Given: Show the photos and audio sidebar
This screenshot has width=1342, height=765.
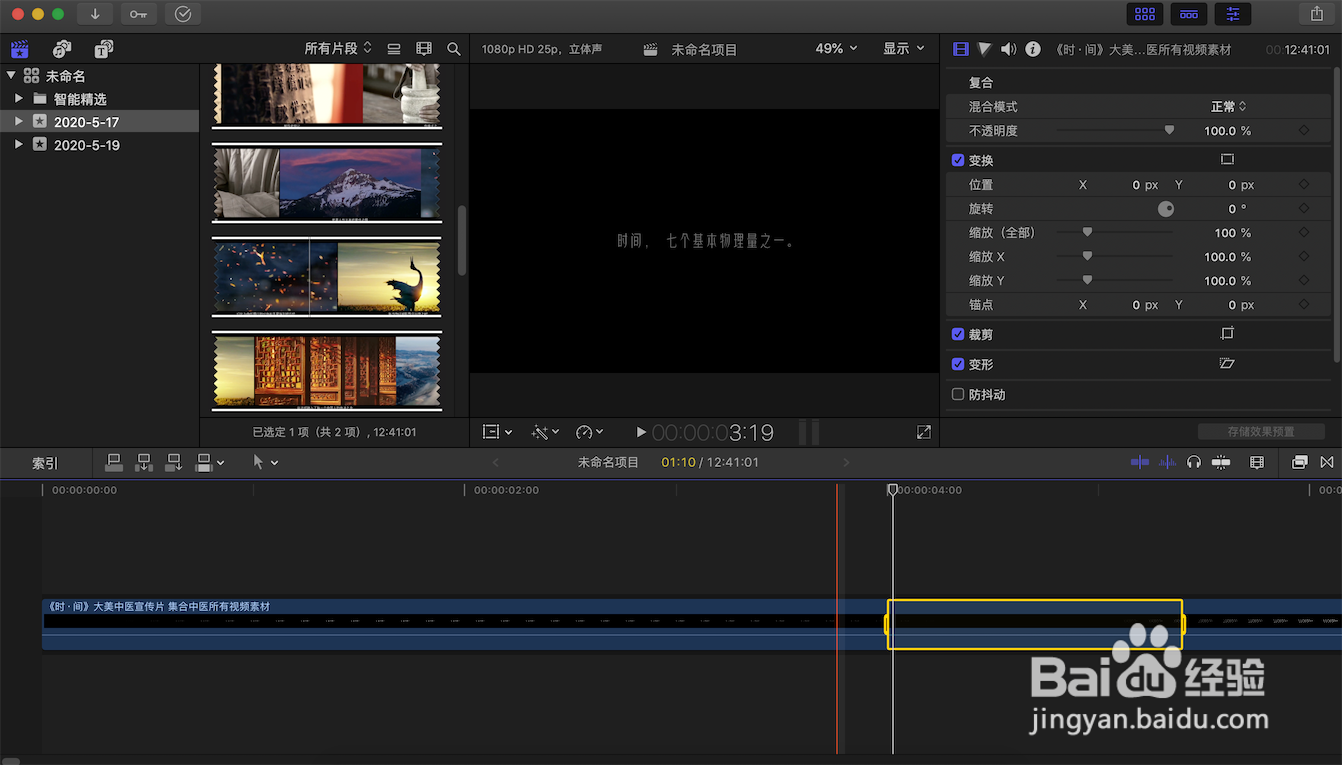Looking at the screenshot, I should click(62, 49).
